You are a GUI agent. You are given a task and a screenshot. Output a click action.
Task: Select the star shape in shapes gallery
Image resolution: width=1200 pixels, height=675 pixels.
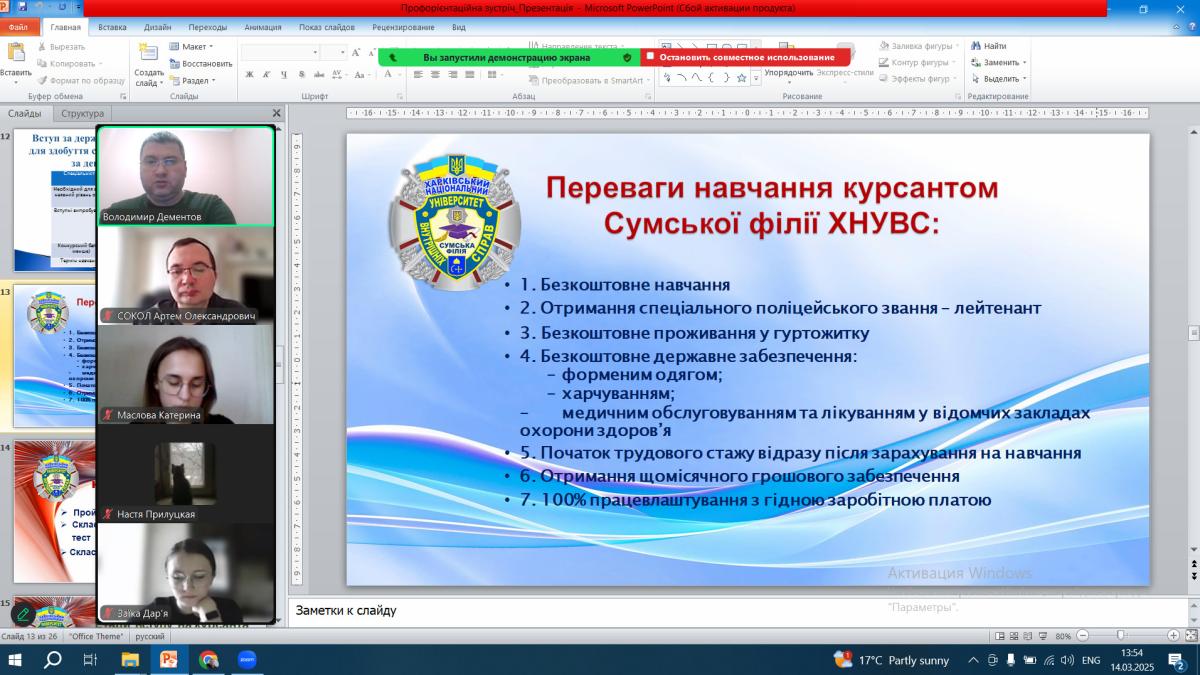pyautogui.click(x=741, y=77)
